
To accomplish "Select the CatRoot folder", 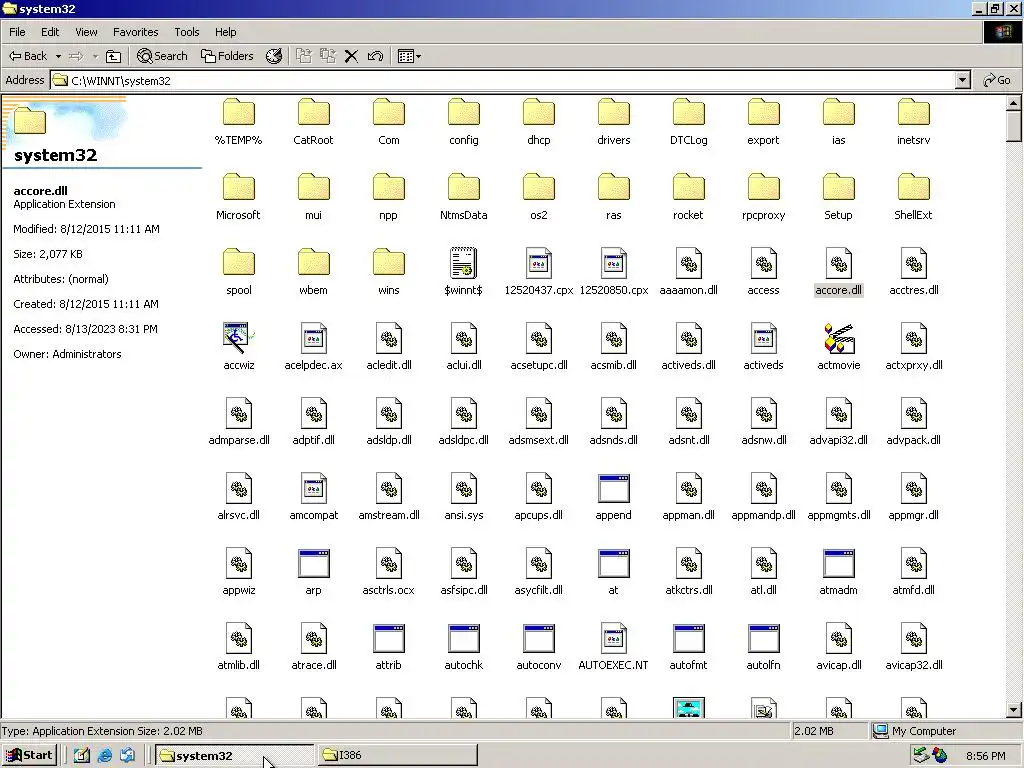I will point(313,123).
